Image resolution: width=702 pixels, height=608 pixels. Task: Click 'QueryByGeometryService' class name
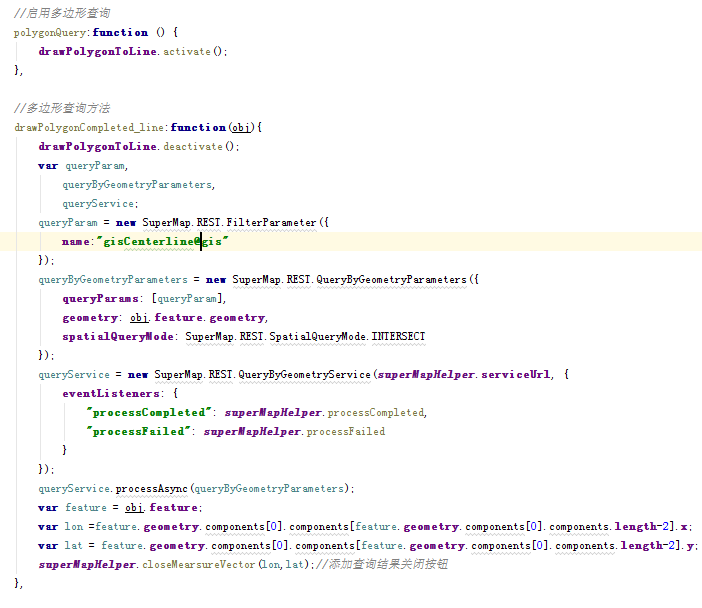coord(304,374)
